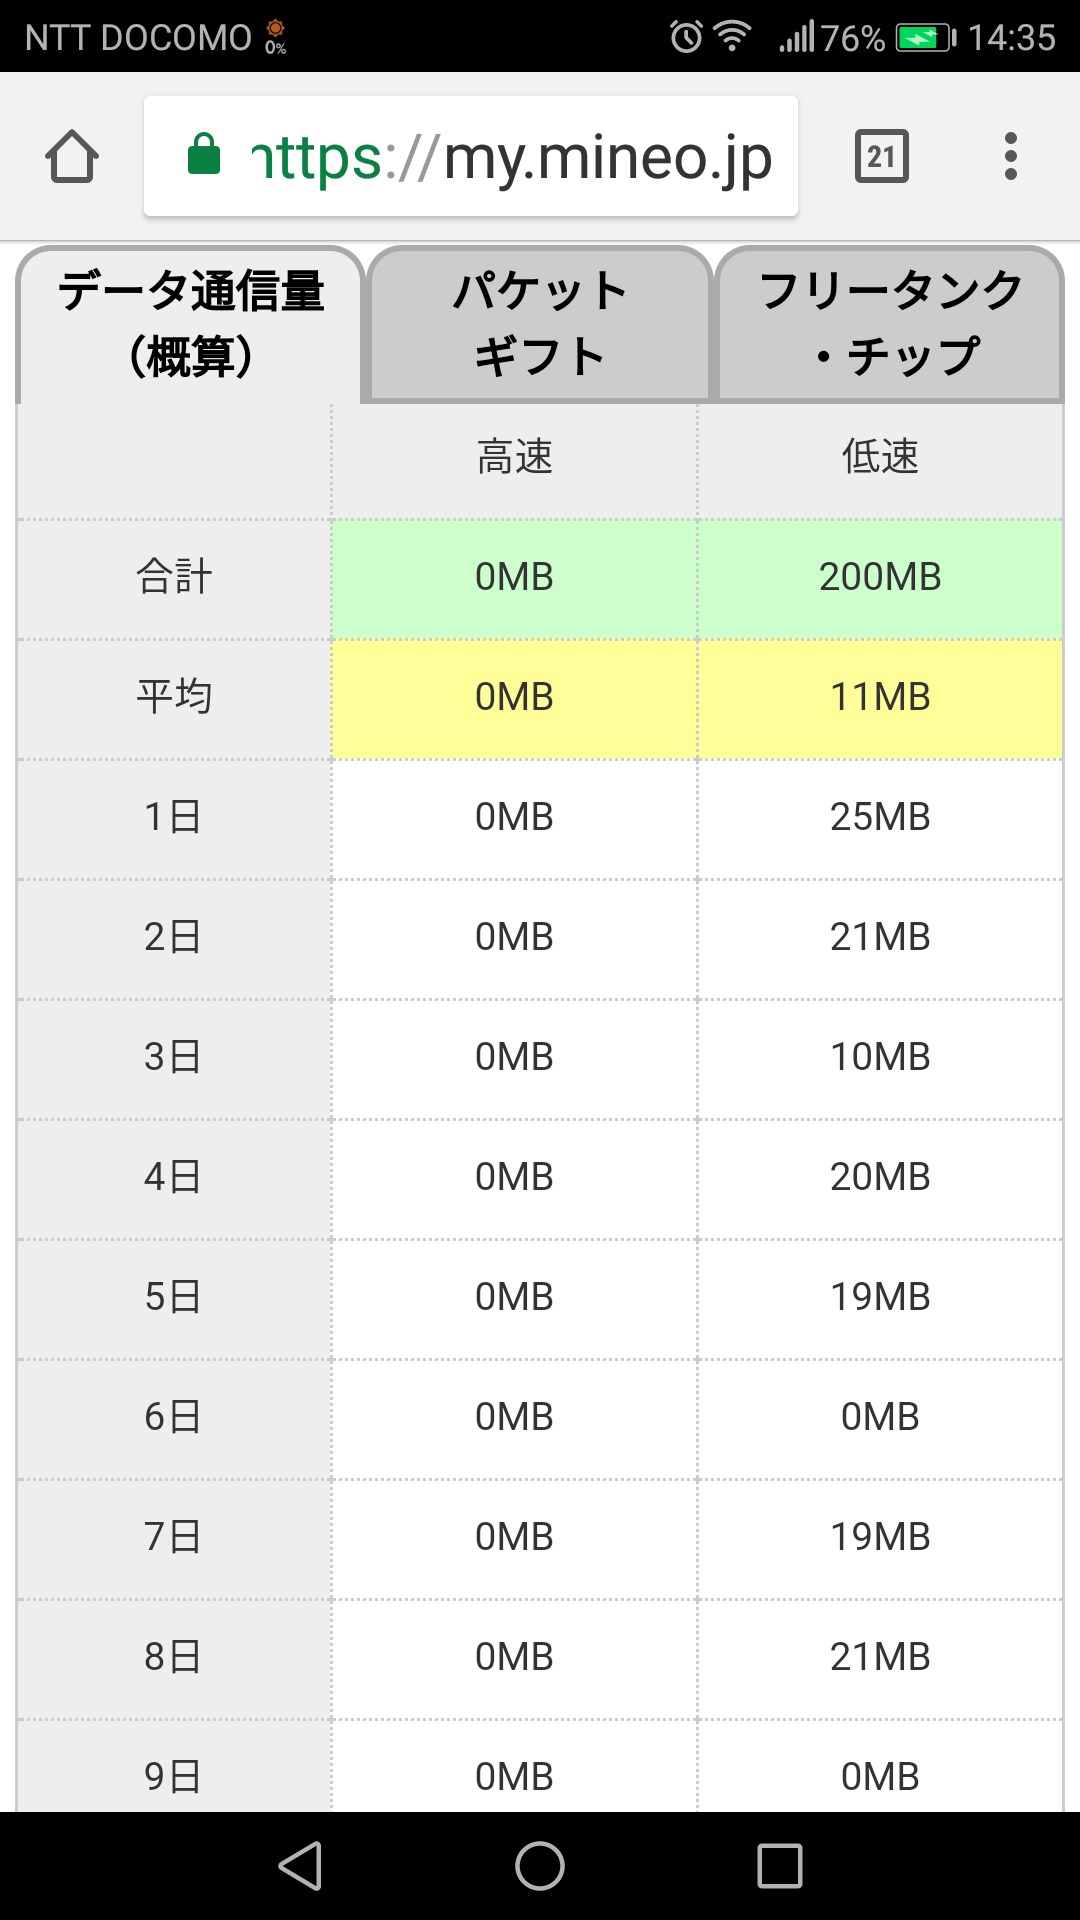The width and height of the screenshot is (1080, 1920).
Task: Switch to the パケットギフト tab
Action: click(540, 324)
